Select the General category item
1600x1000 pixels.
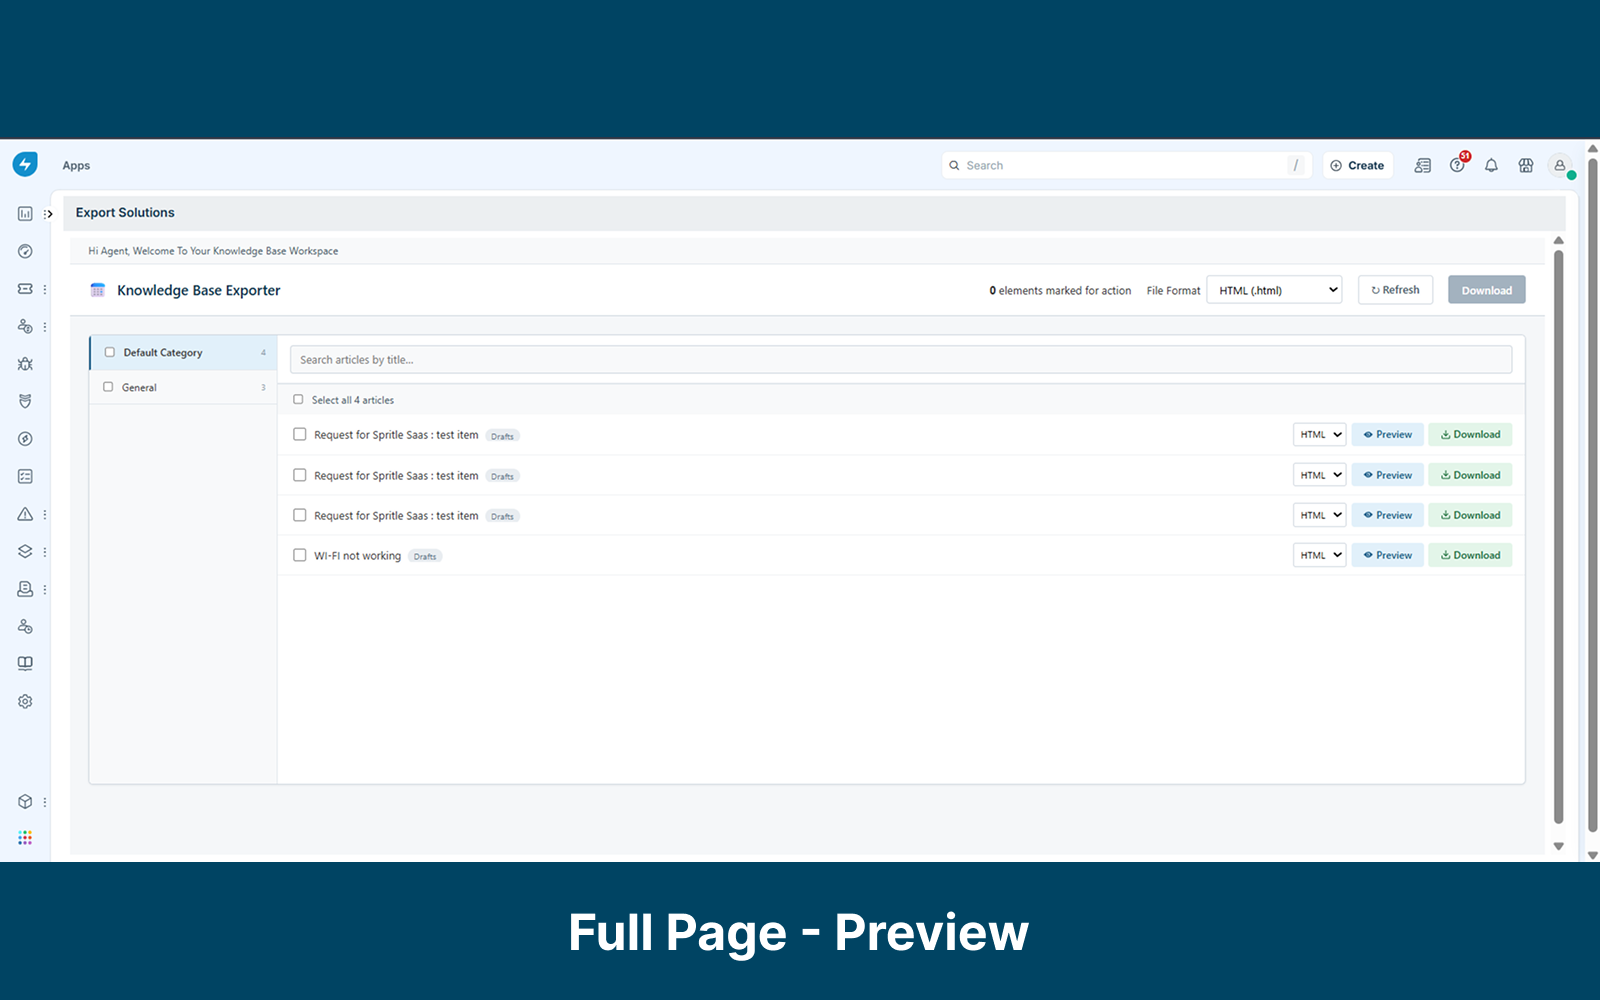pos(184,387)
